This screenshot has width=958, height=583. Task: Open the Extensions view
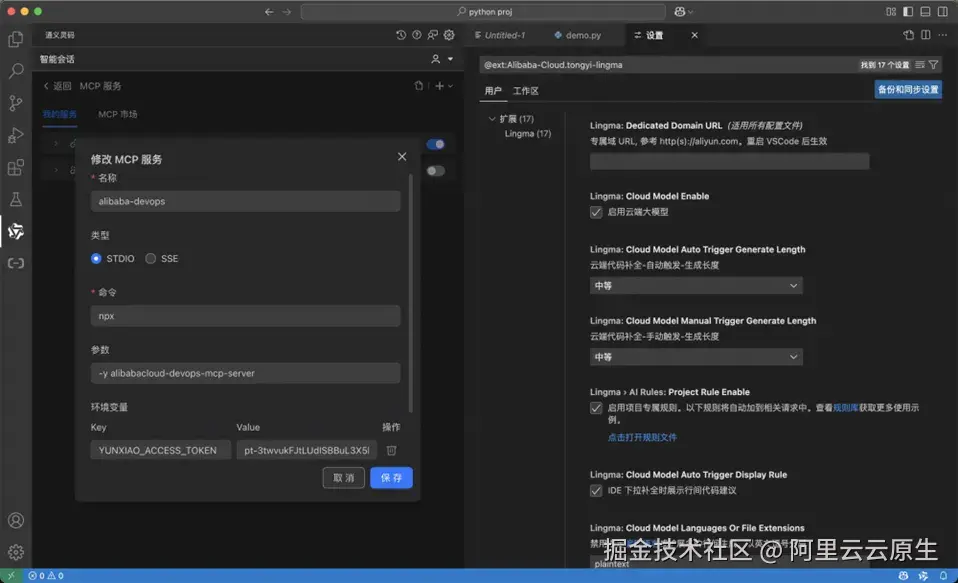(16, 167)
